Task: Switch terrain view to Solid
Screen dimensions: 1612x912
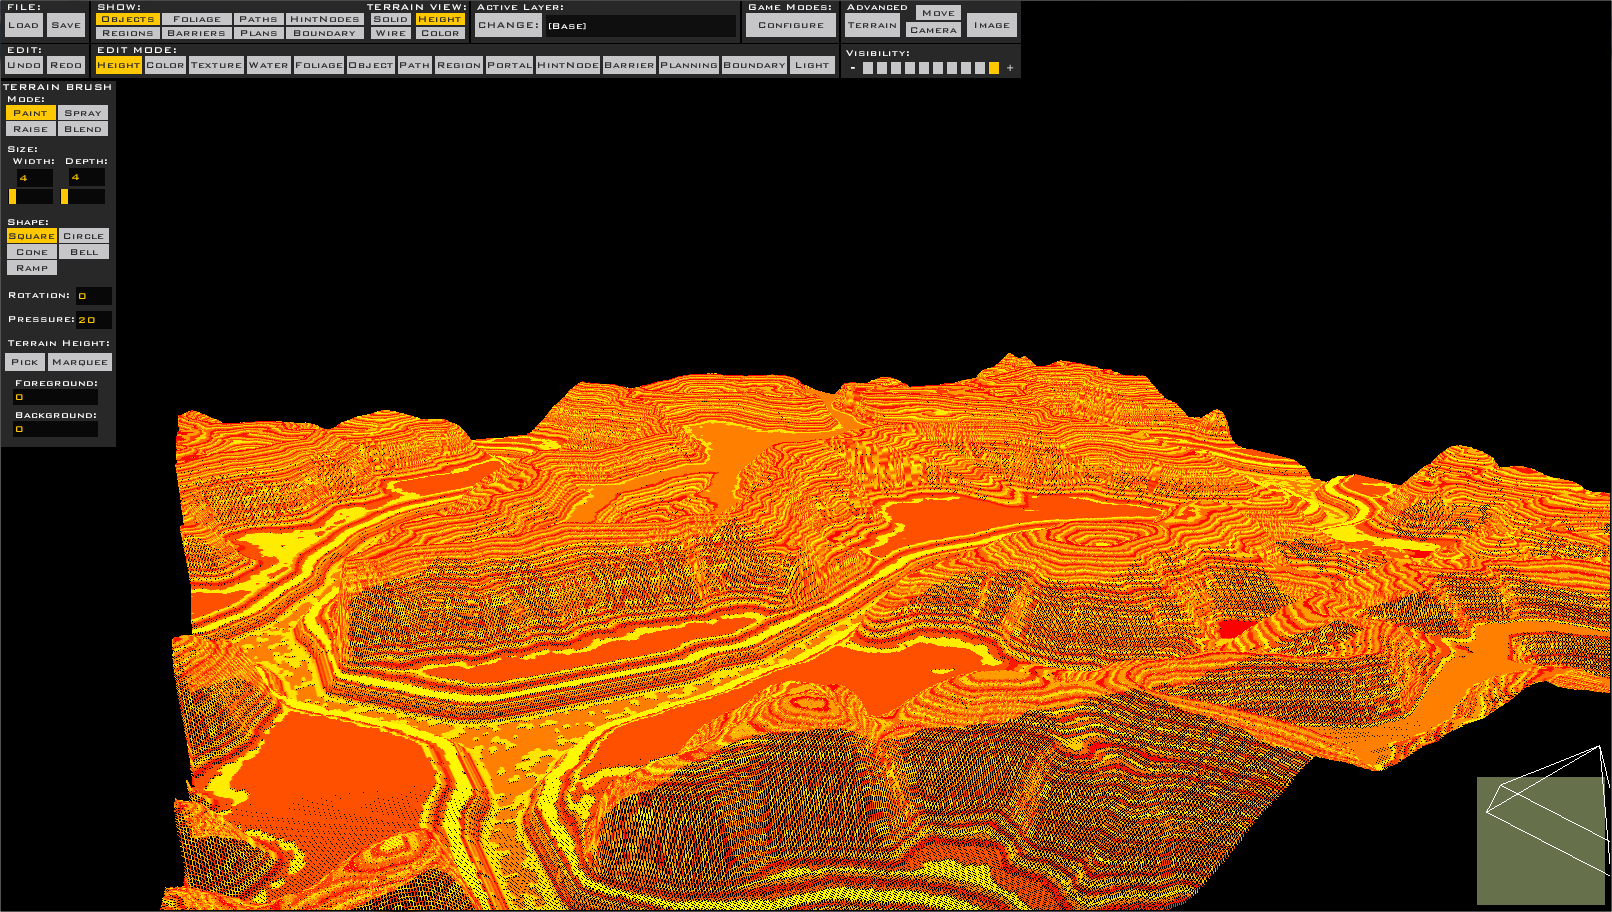Action: click(391, 19)
